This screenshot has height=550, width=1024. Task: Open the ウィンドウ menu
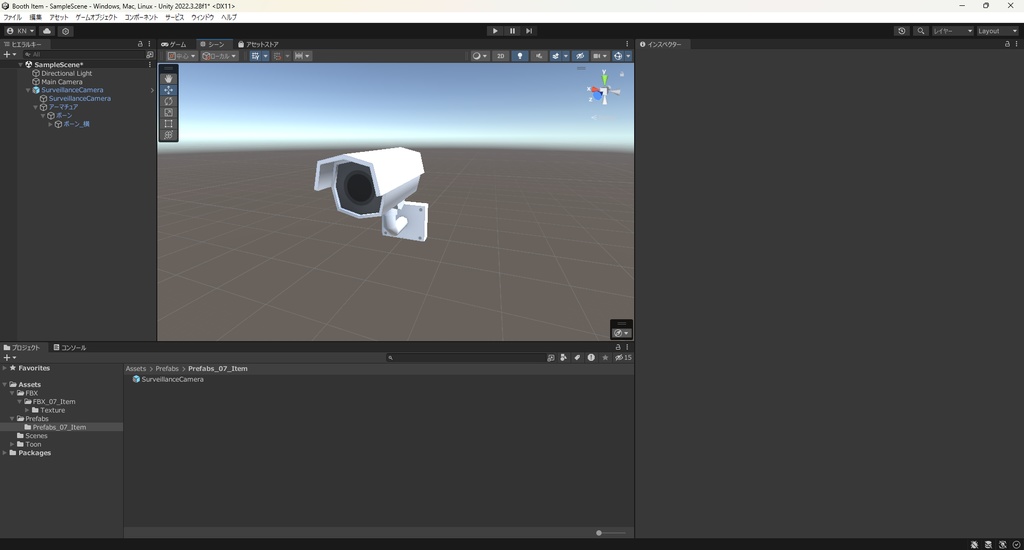coord(202,17)
